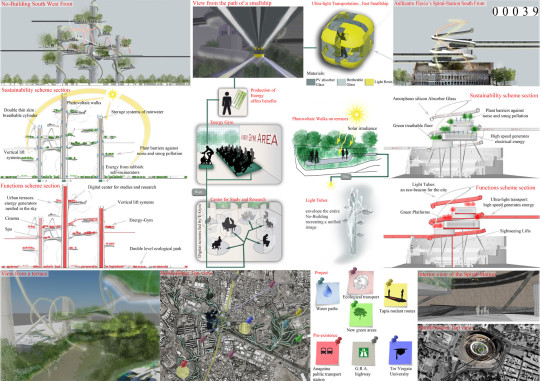This screenshot has height=381, width=540.
Task: Select the green G.R.A. highway sign icon
Action: (x=363, y=353)
